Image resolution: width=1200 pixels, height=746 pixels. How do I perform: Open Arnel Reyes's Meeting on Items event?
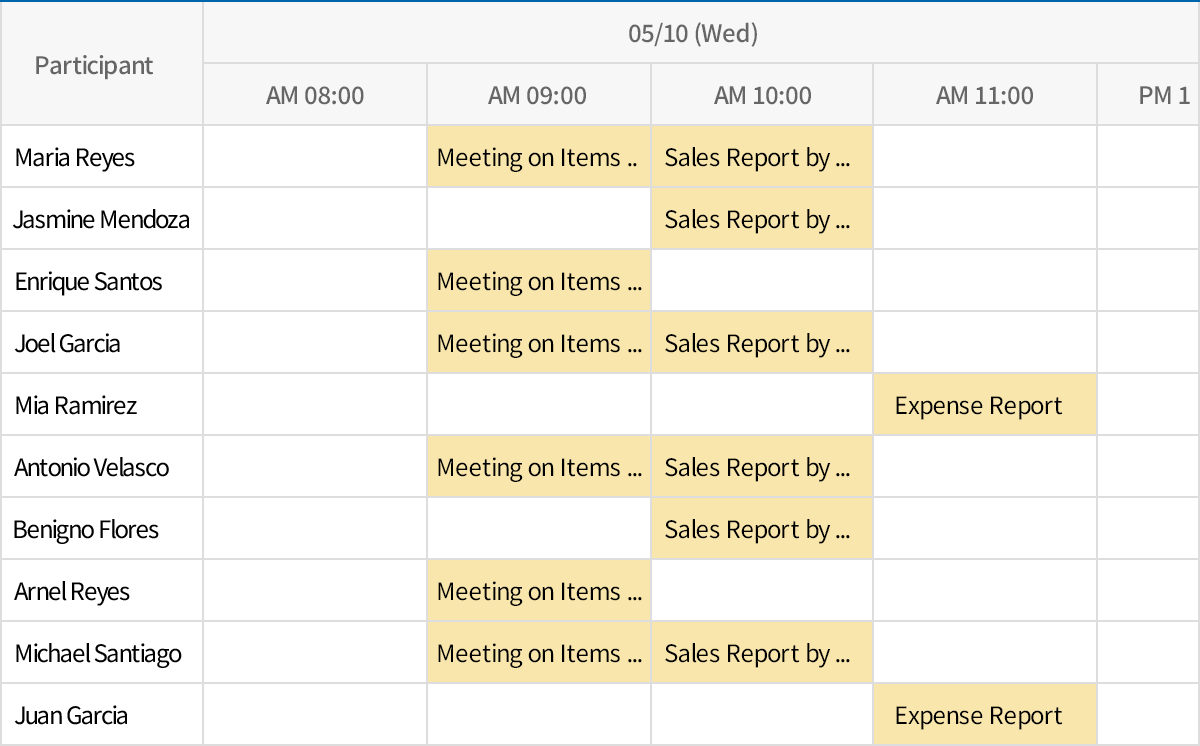point(538,590)
